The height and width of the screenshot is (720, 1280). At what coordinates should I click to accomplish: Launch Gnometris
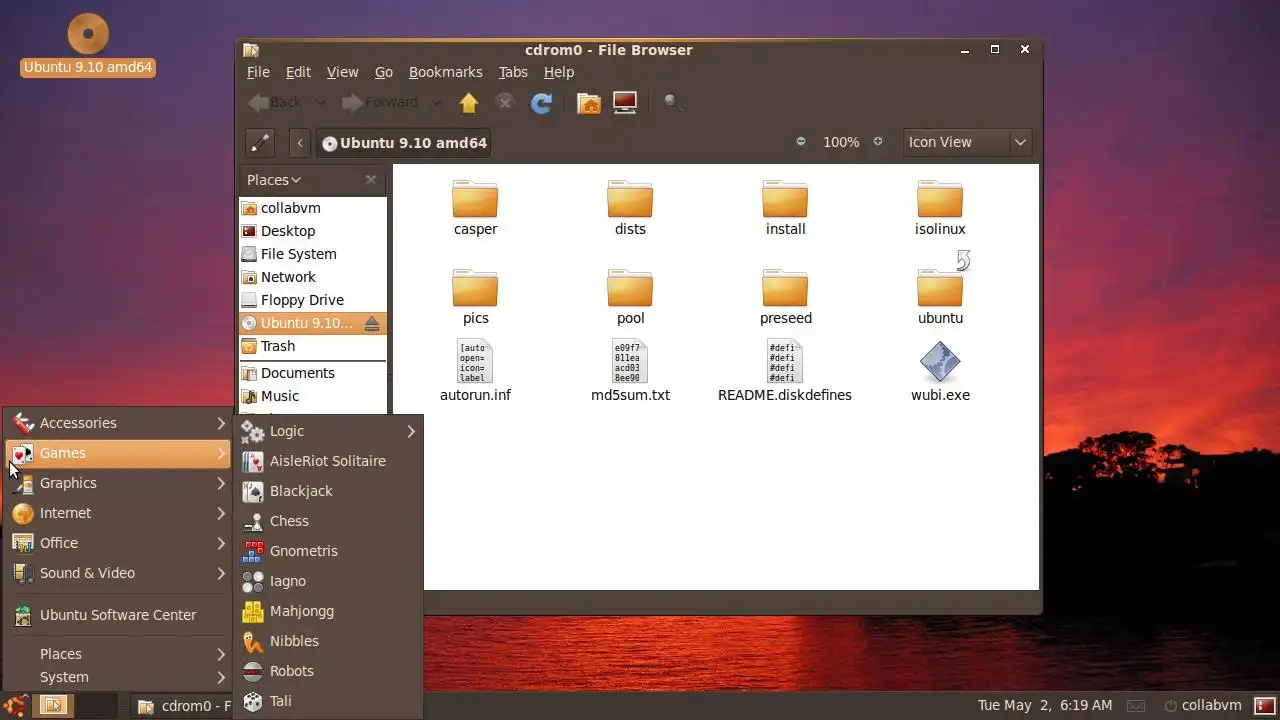[x=328, y=551]
